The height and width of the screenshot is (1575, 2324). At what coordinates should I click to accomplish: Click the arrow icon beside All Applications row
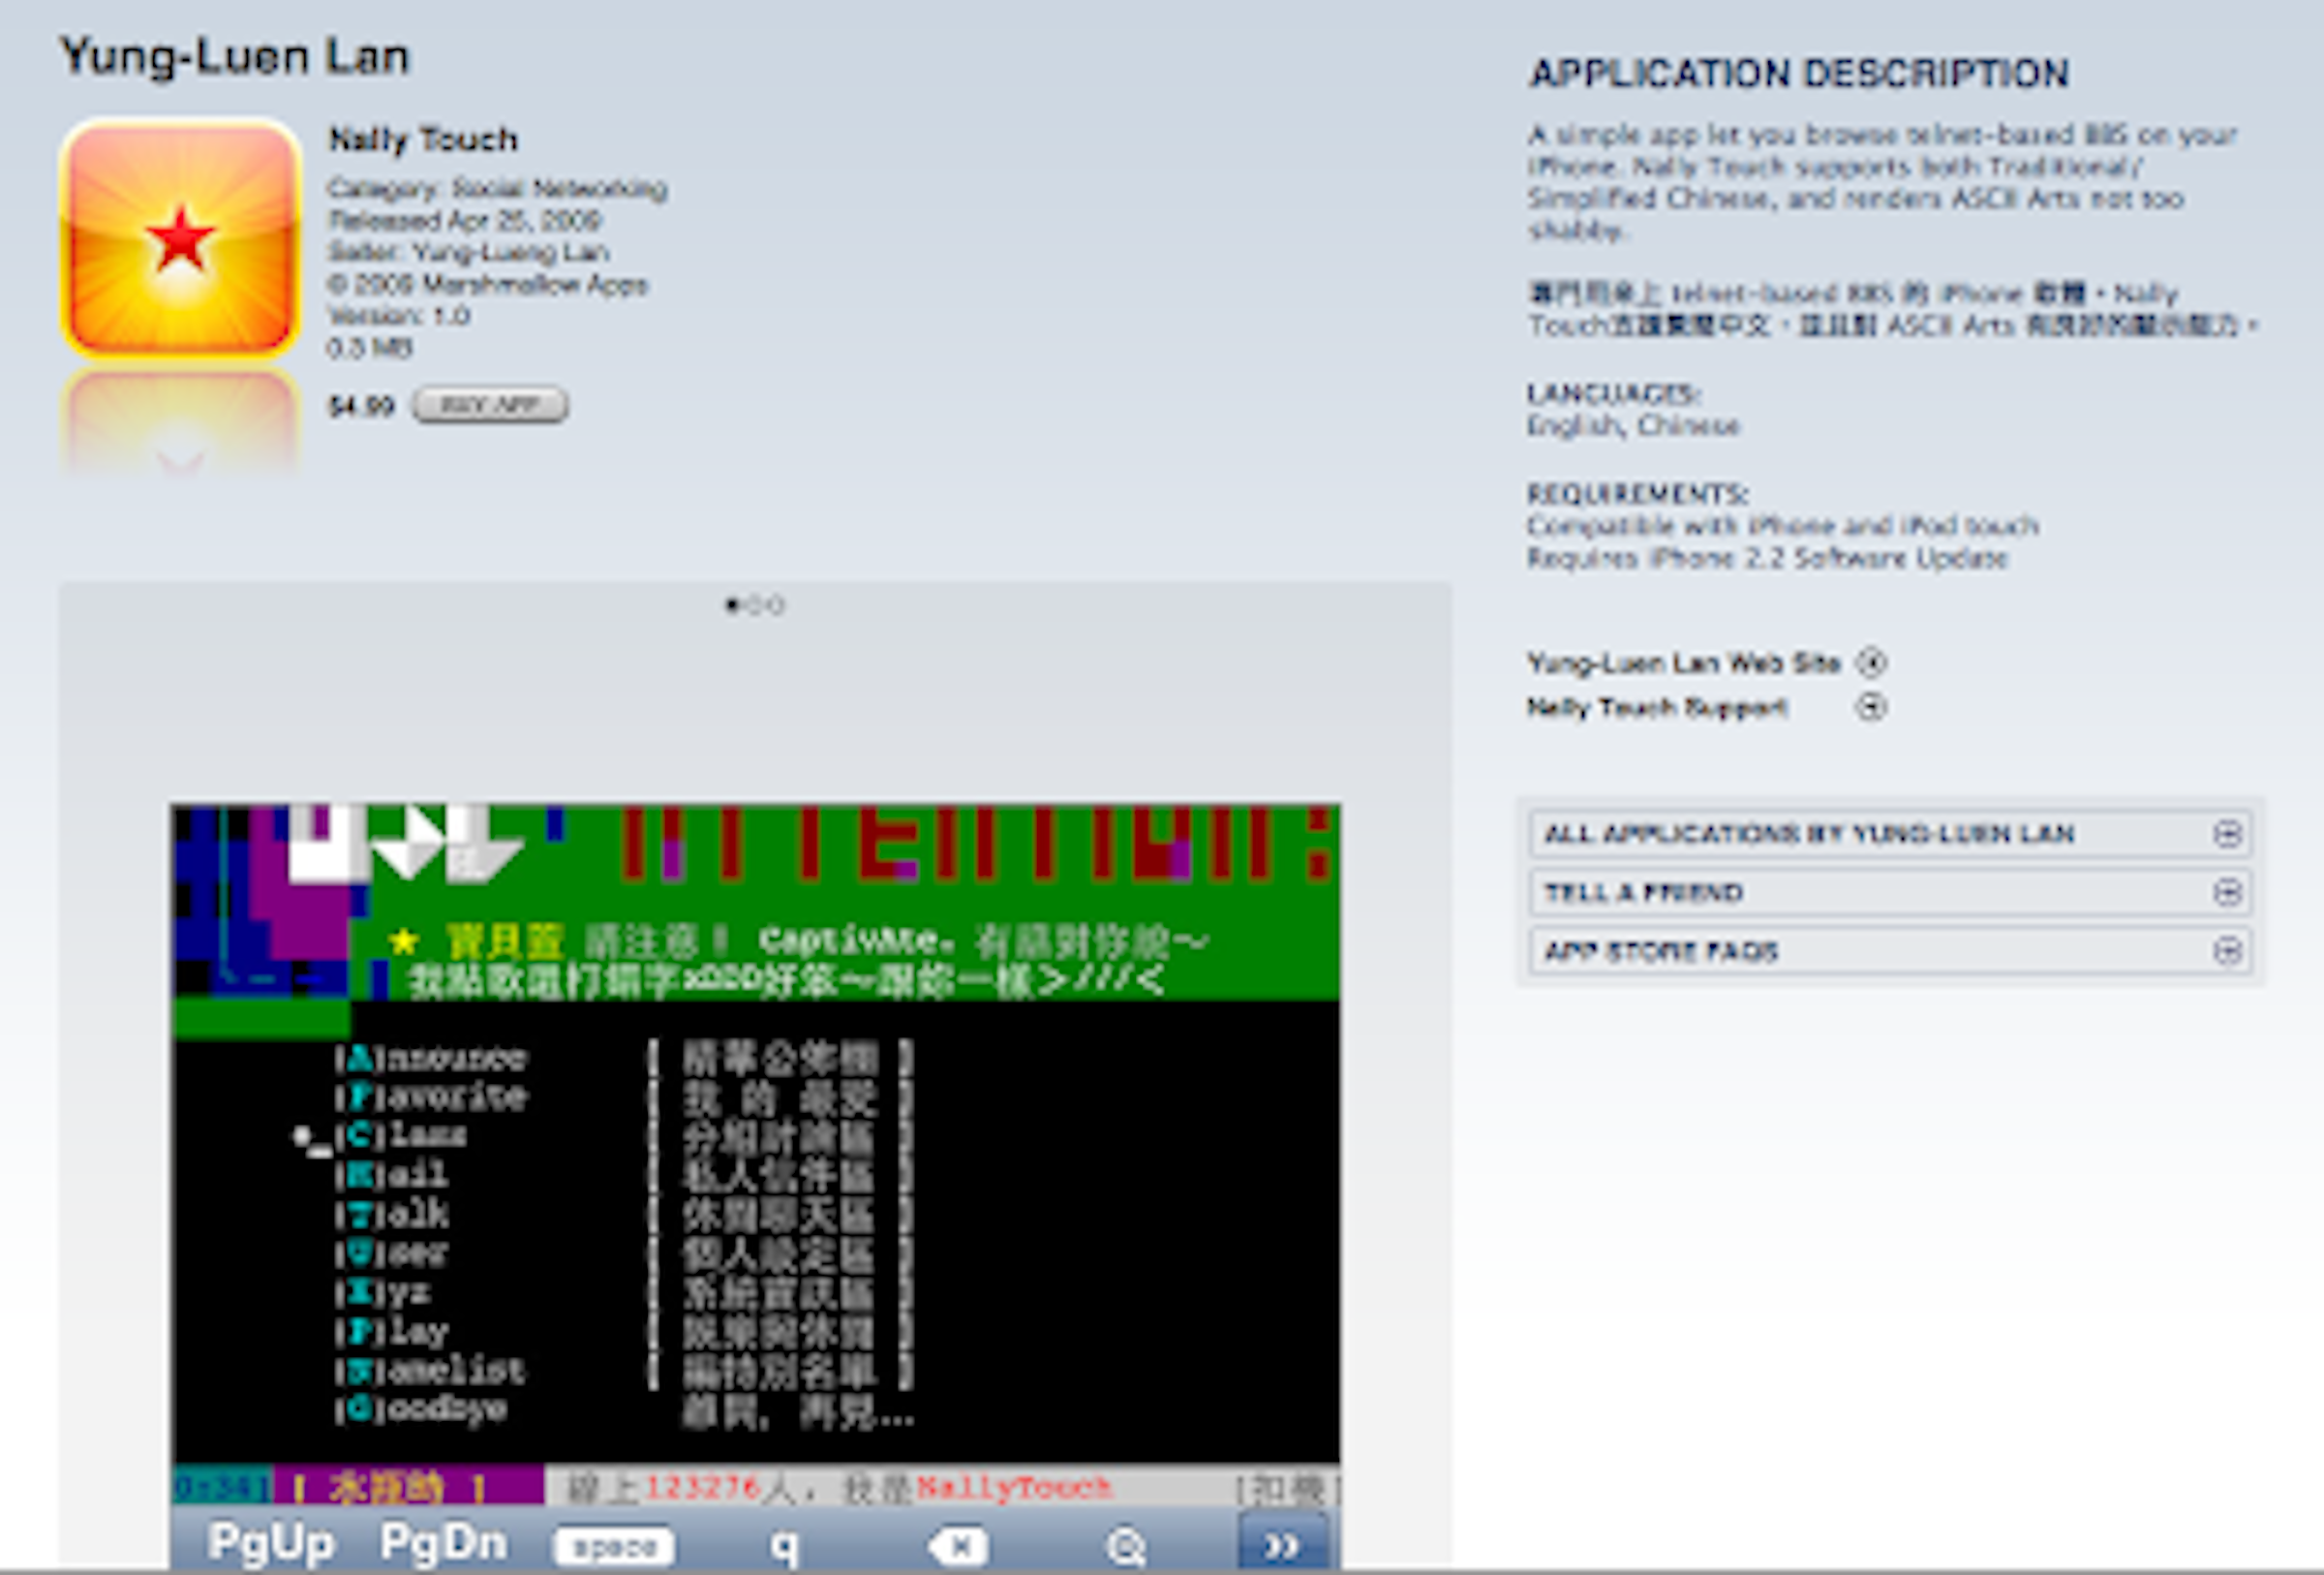2227,833
